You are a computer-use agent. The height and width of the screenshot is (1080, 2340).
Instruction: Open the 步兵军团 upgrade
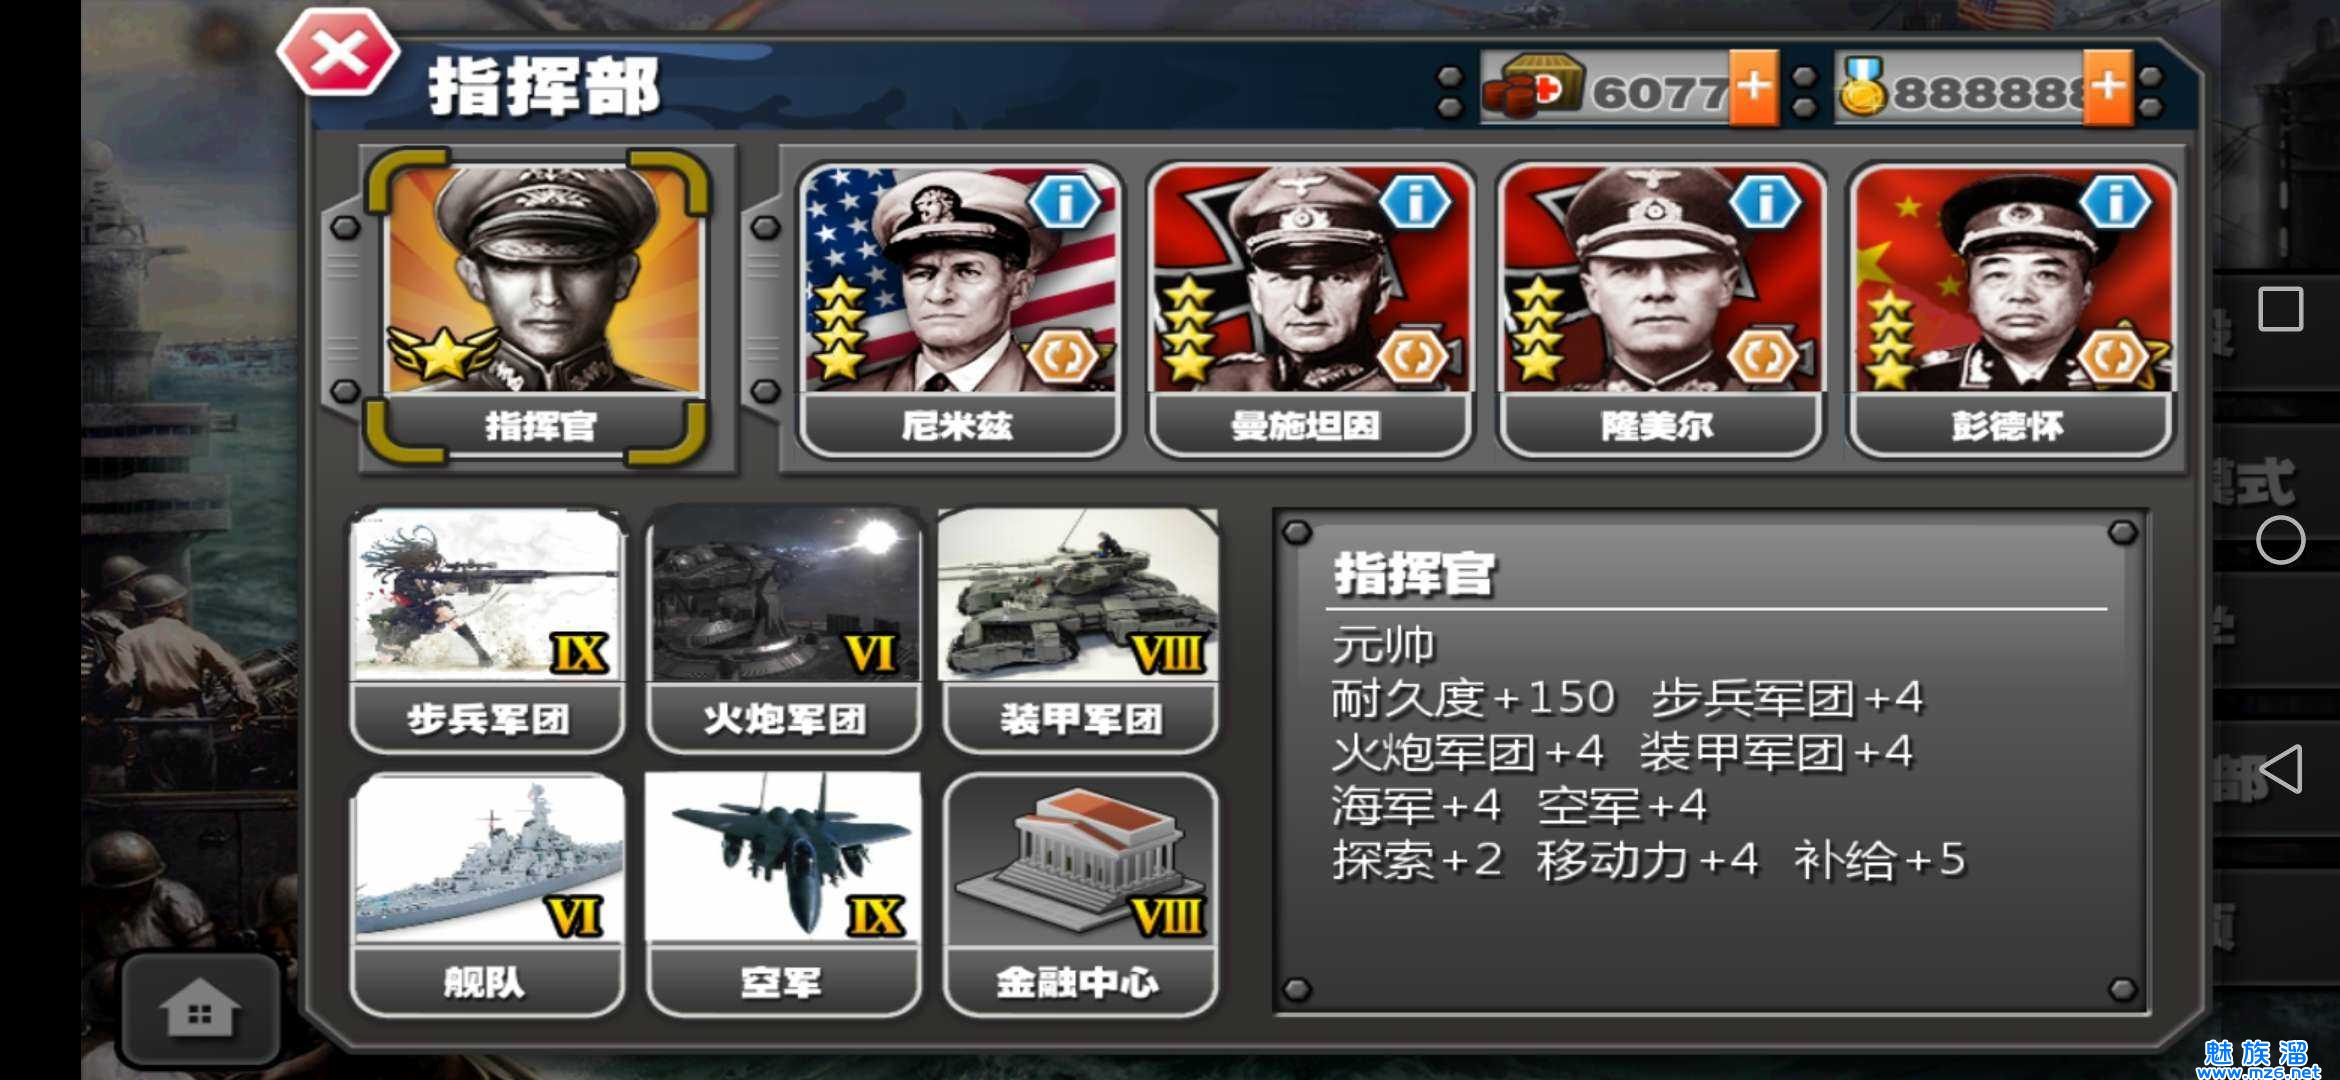(488, 631)
